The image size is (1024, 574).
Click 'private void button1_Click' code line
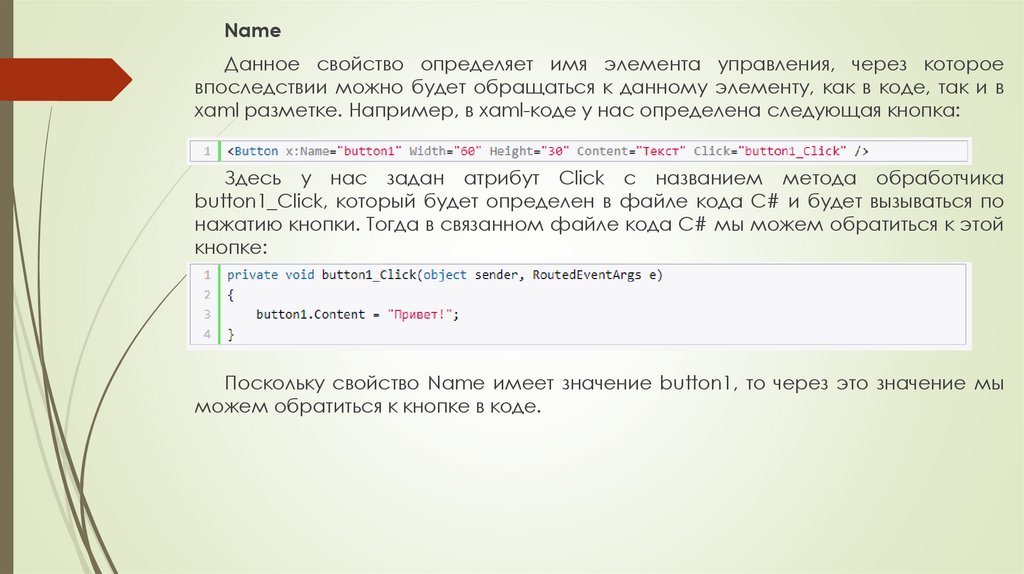(445, 275)
